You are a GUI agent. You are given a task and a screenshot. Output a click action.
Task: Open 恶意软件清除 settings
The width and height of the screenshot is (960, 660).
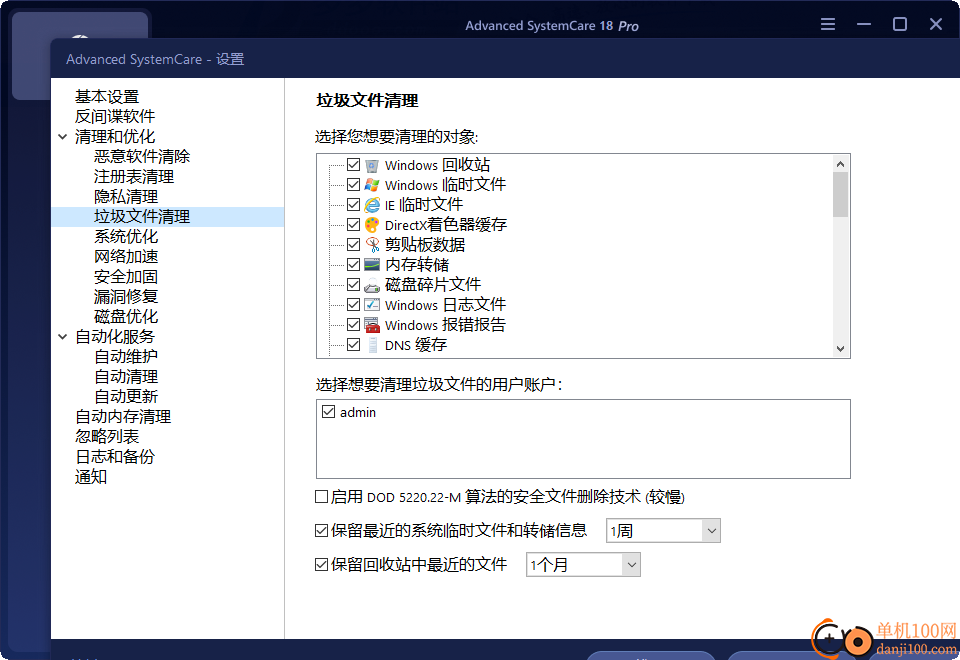[142, 157]
